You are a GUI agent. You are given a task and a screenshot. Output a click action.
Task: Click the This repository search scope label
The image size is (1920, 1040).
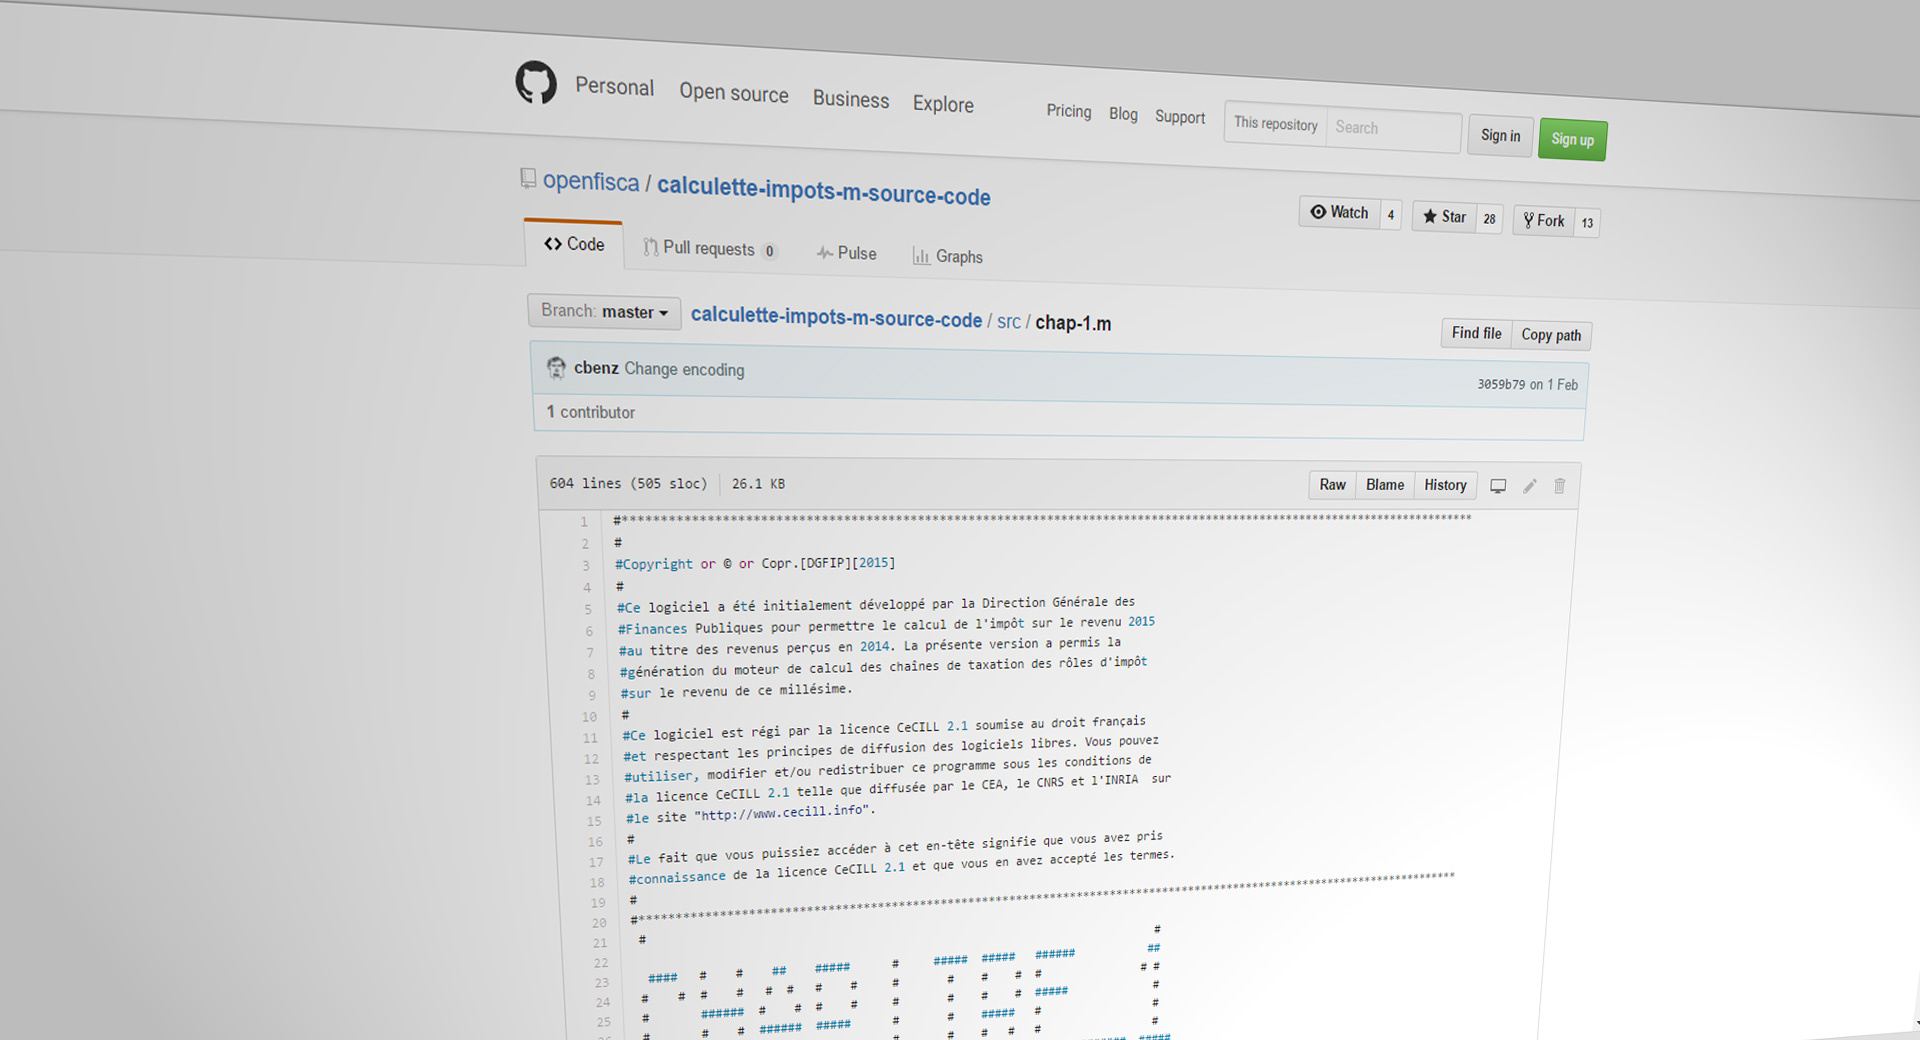point(1275,123)
